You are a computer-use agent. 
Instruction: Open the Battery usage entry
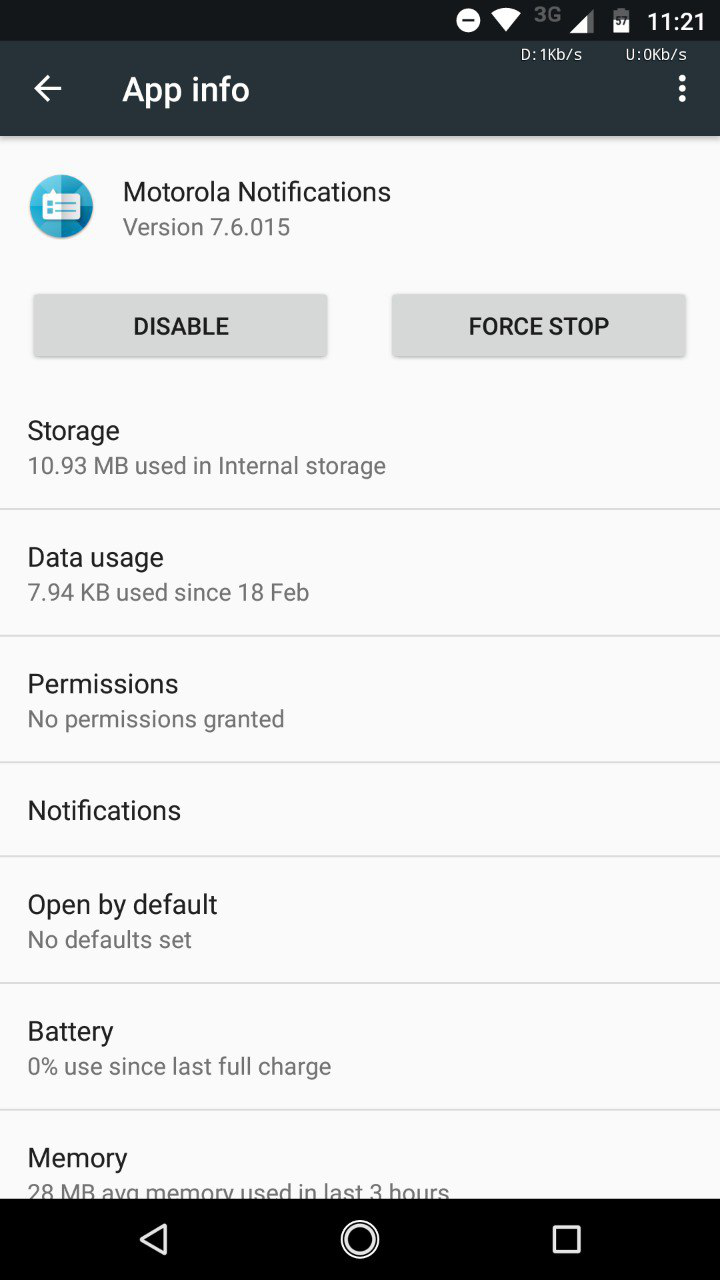pos(360,1047)
